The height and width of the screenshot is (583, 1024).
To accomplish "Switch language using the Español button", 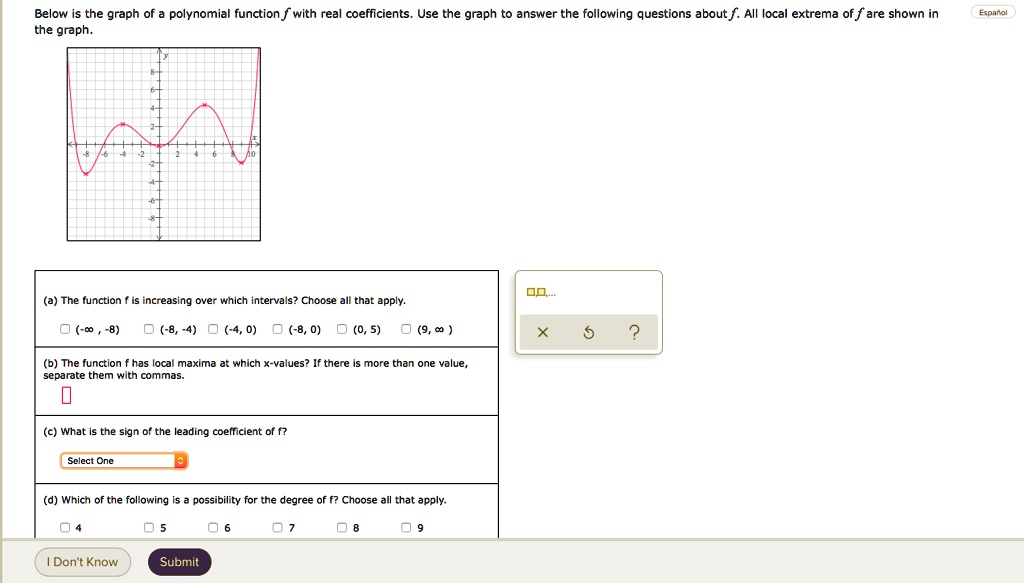I will tap(991, 11).
